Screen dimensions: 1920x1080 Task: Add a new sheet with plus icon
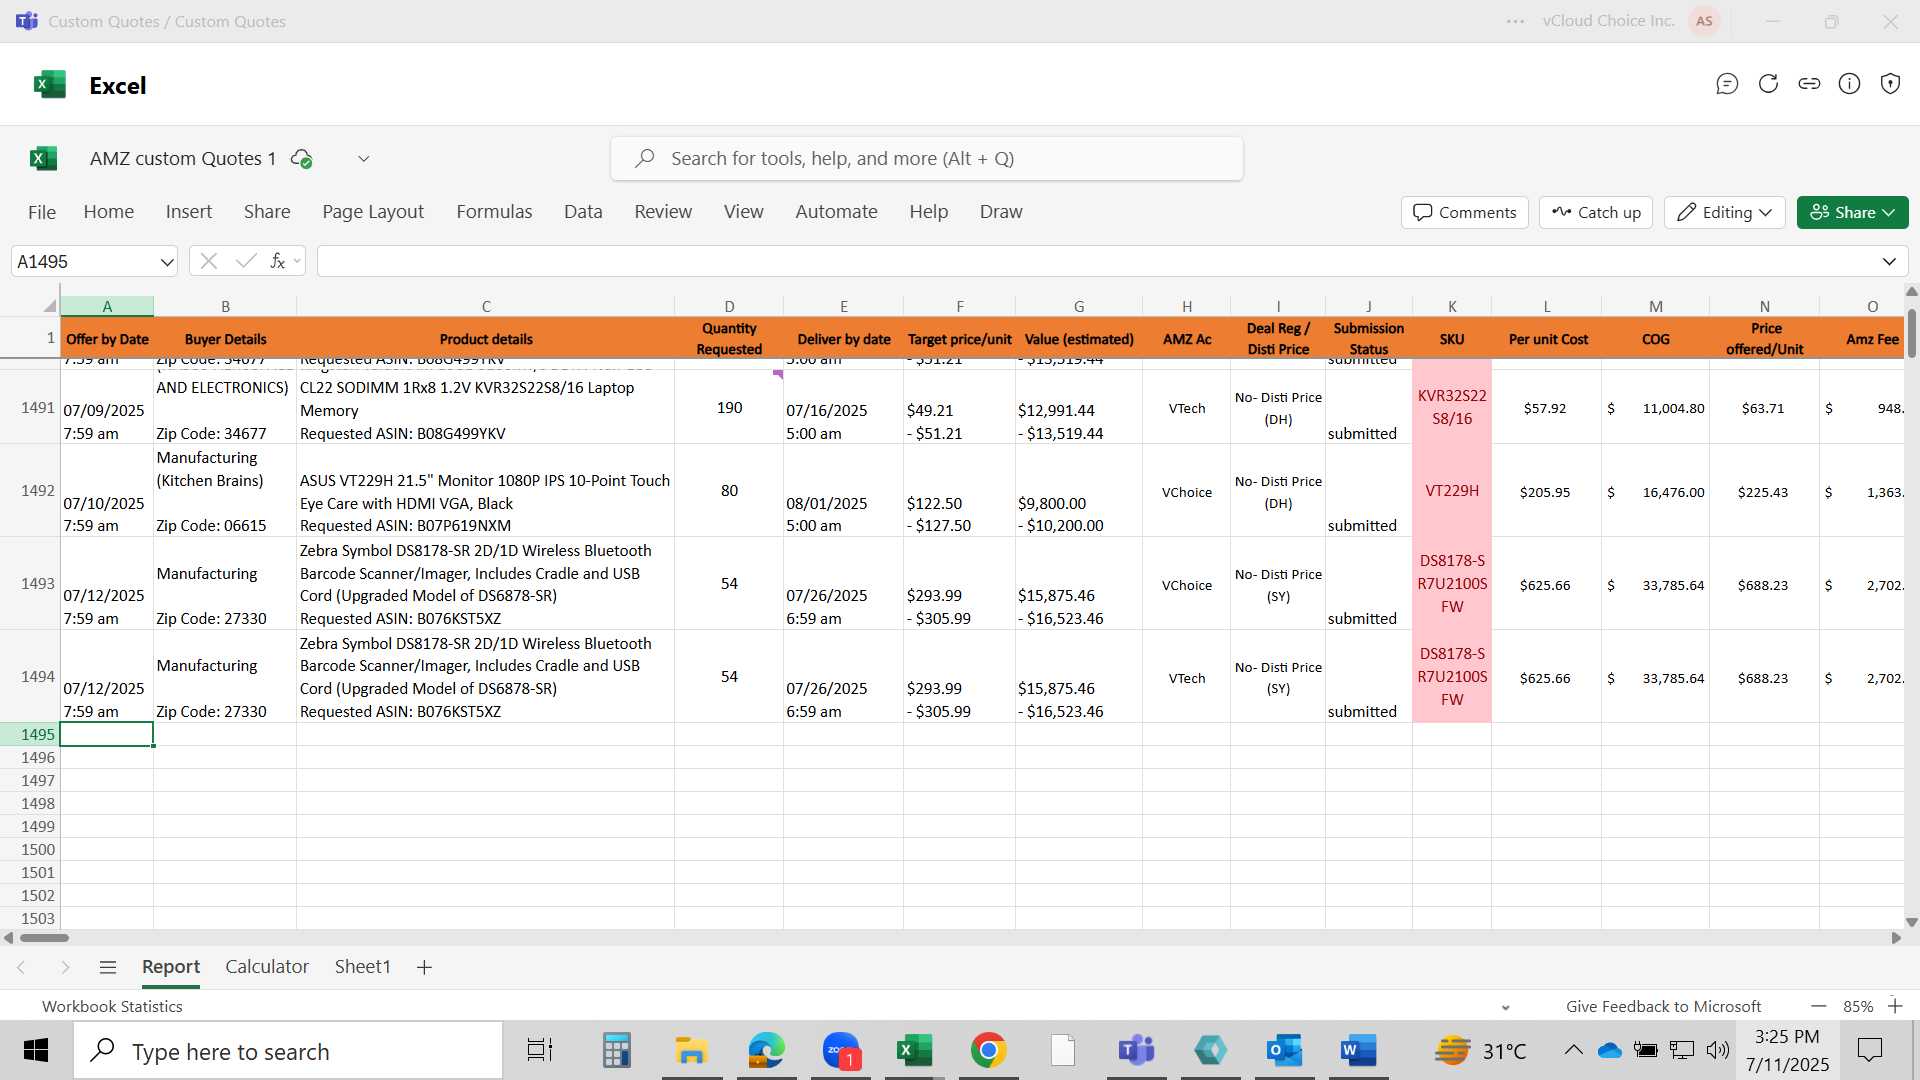tap(424, 967)
